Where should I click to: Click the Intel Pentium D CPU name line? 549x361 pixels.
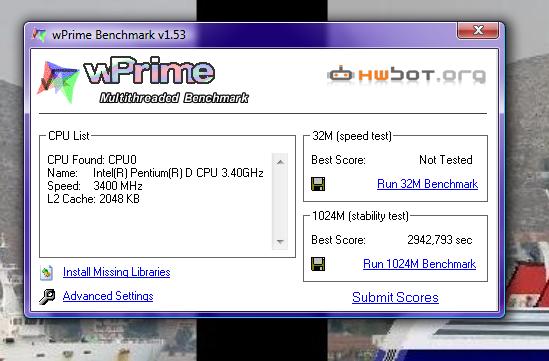pyautogui.click(x=155, y=173)
